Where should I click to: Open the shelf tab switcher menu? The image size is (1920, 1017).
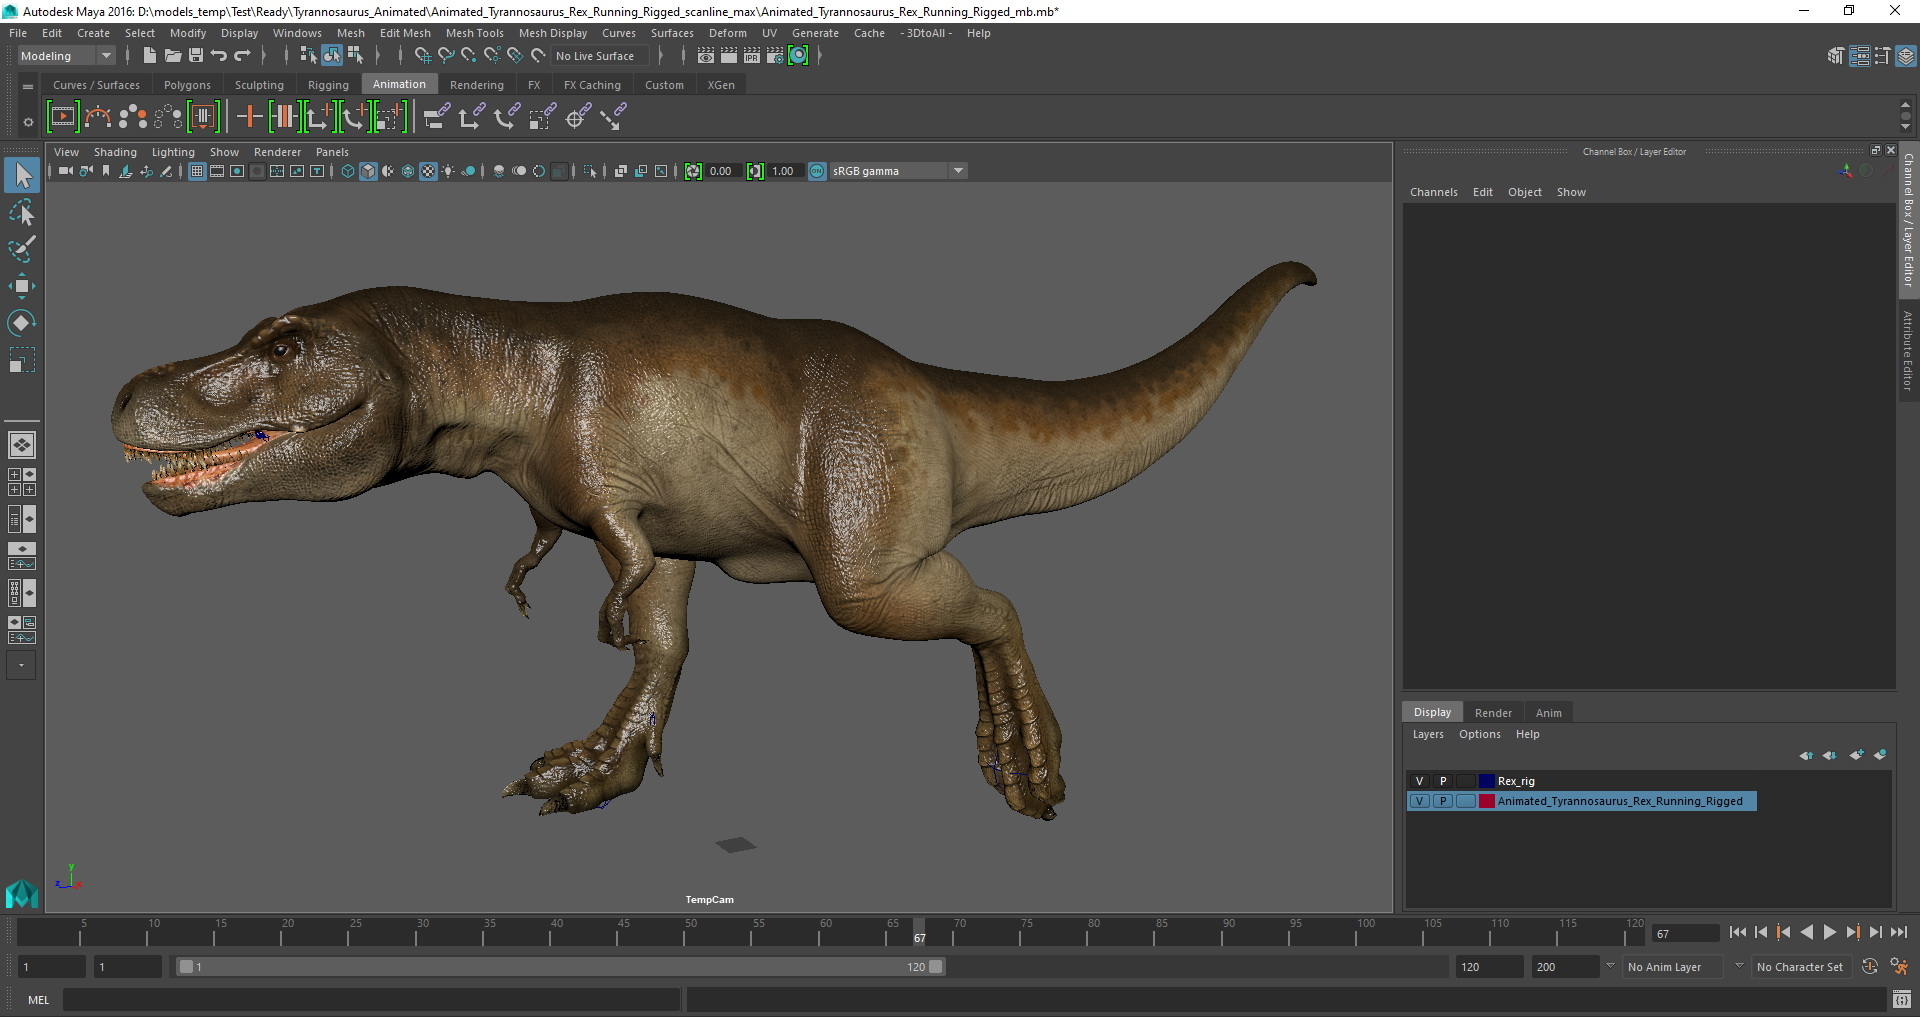coord(28,86)
